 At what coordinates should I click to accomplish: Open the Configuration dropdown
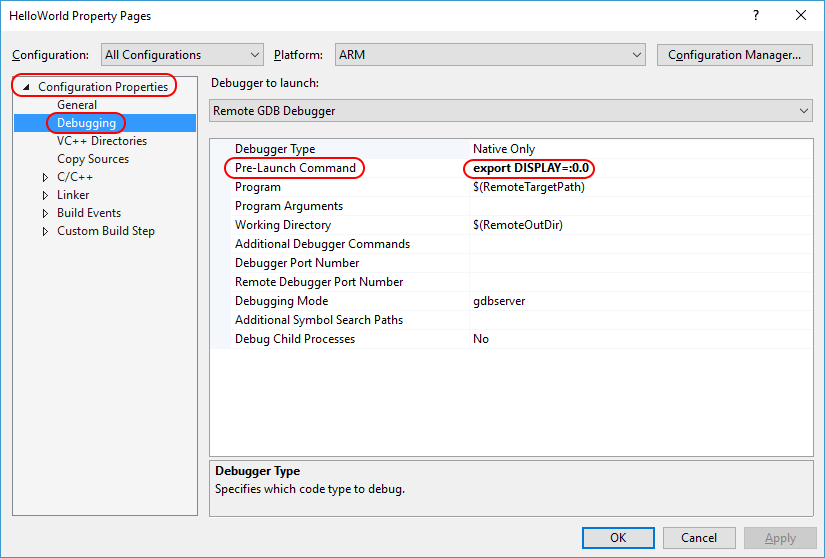[183, 55]
